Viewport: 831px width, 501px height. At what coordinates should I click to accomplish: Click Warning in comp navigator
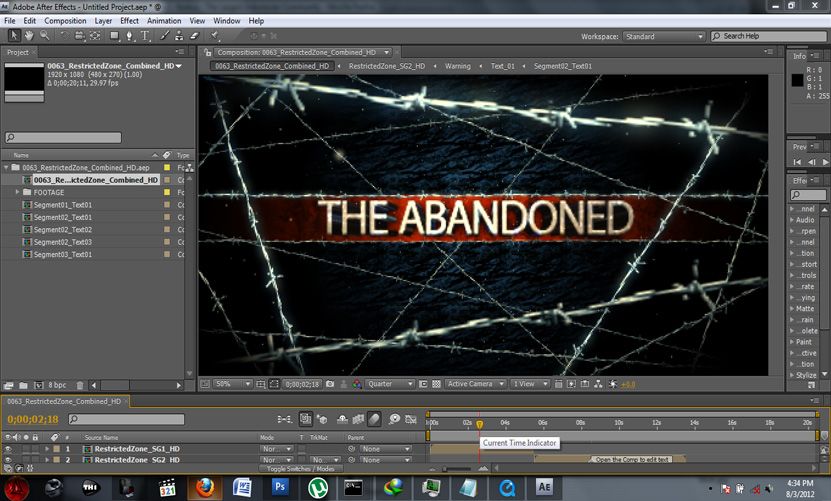coord(457,66)
